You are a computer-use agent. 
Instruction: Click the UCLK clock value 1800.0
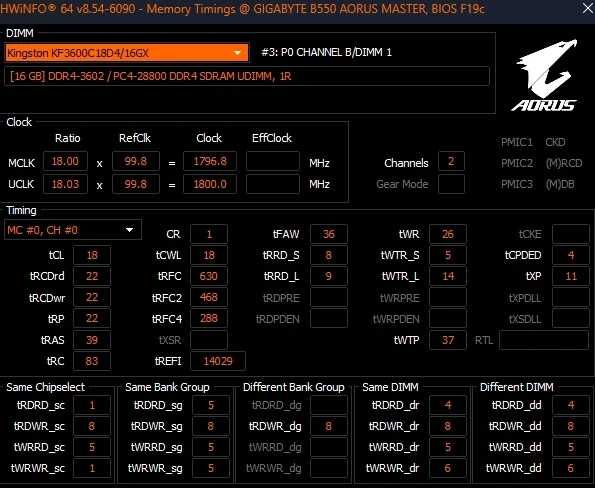(210, 184)
